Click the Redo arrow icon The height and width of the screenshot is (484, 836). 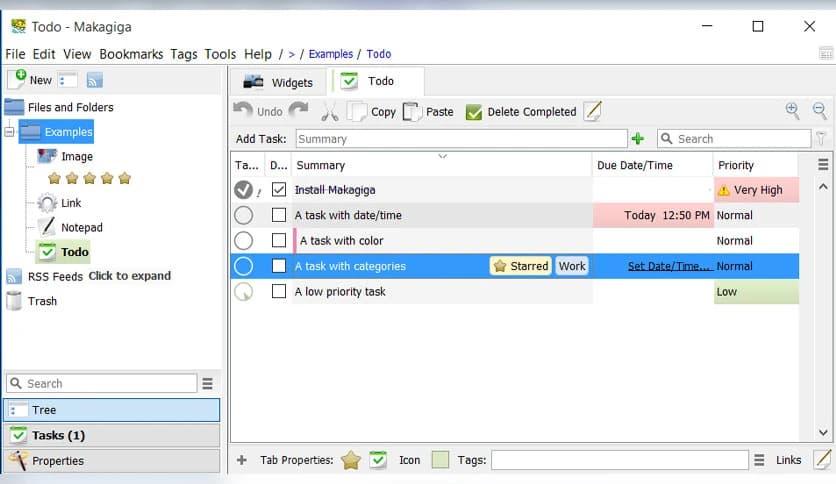[299, 111]
